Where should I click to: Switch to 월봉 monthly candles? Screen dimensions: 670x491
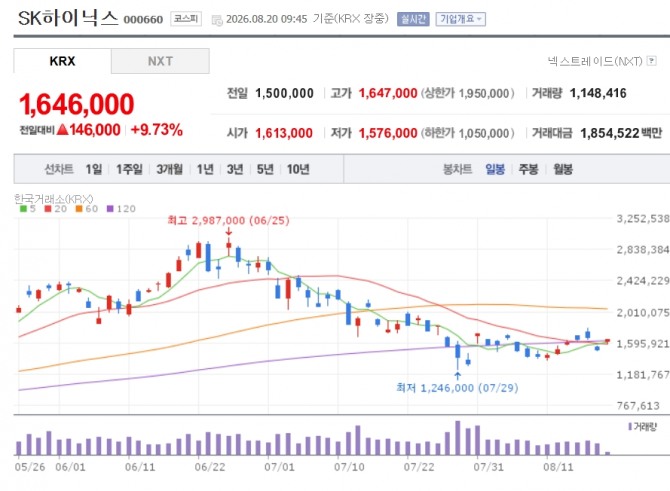563,170
